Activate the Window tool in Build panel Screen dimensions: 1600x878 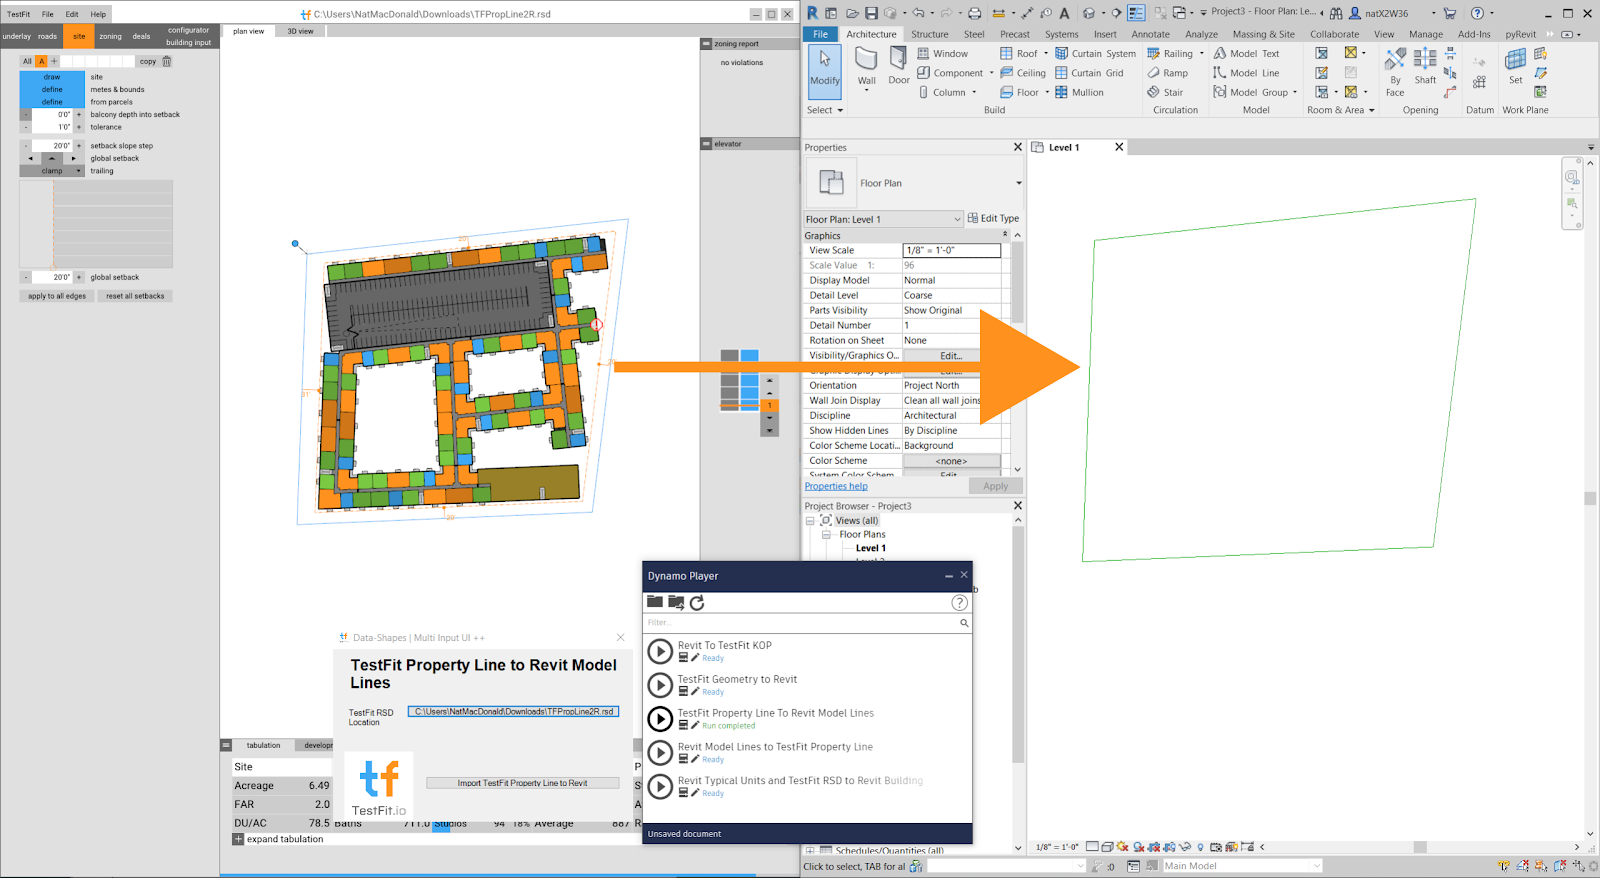point(942,54)
